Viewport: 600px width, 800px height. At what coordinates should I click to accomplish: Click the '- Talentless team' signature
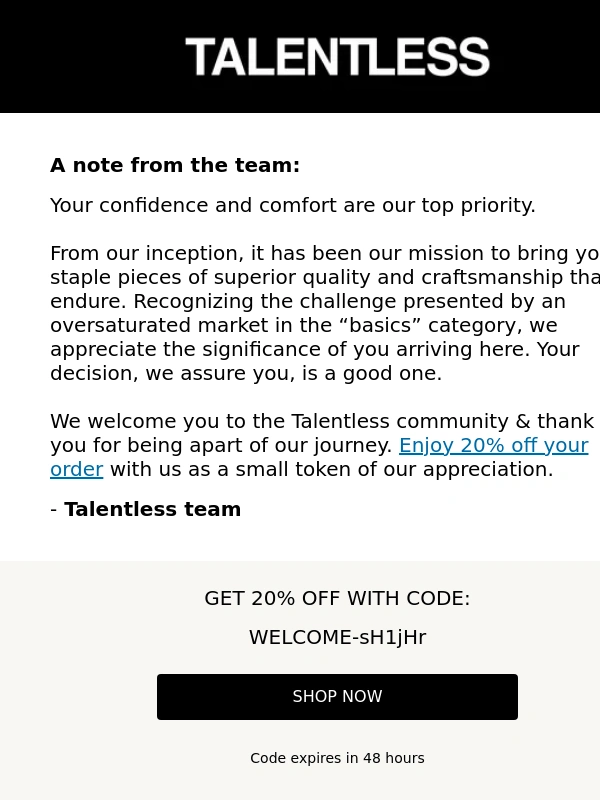pyautogui.click(x=145, y=509)
